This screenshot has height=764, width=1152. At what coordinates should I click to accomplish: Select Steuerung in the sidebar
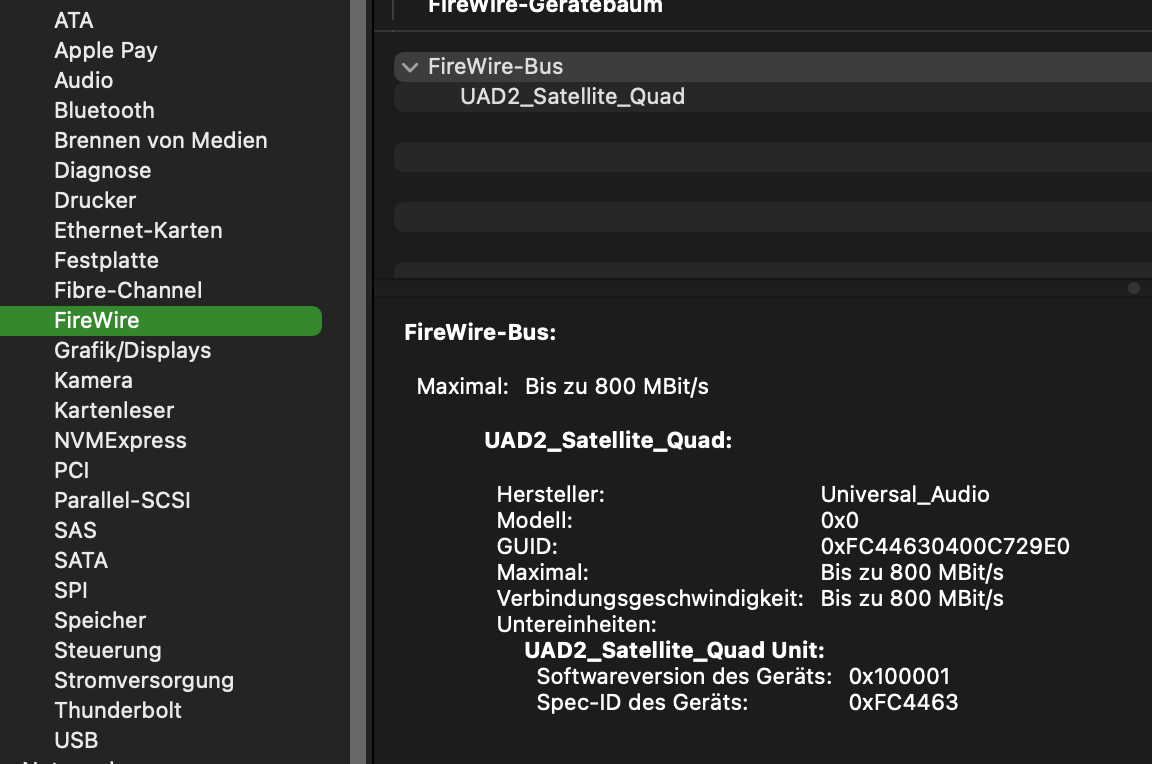108,650
